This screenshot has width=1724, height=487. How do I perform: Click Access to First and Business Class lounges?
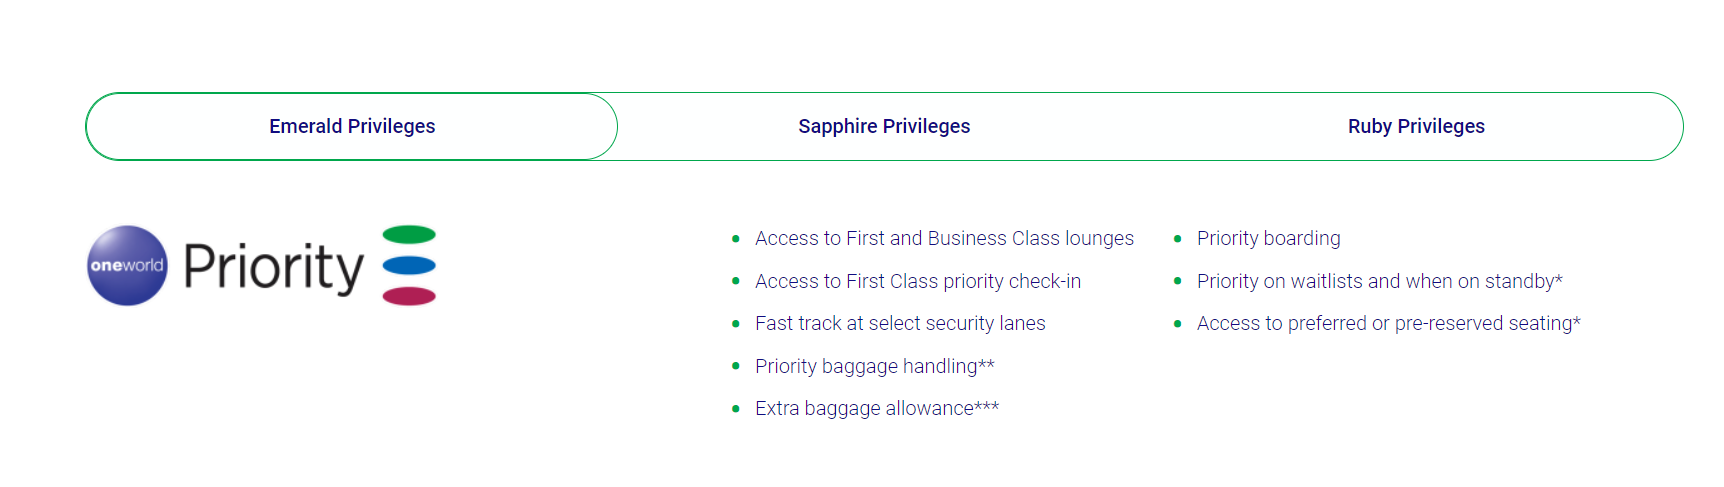pyautogui.click(x=944, y=238)
